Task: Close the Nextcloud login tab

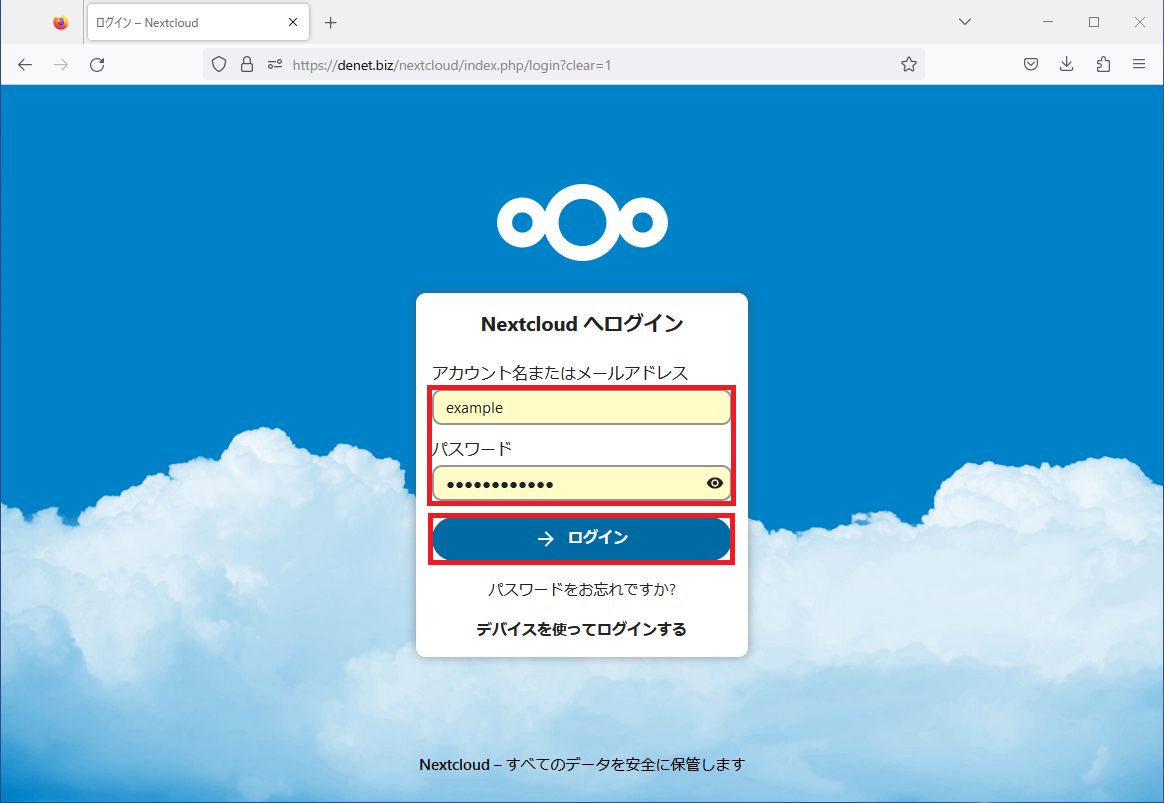Action: coord(293,22)
